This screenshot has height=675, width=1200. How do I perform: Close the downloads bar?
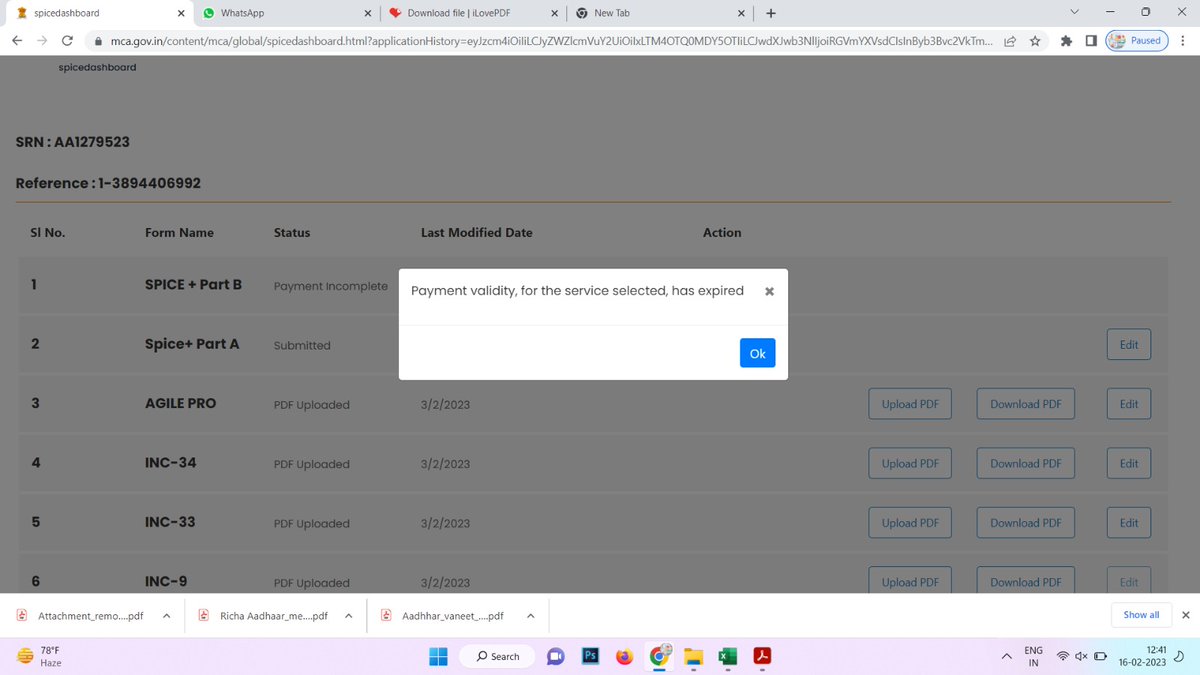(x=1186, y=615)
